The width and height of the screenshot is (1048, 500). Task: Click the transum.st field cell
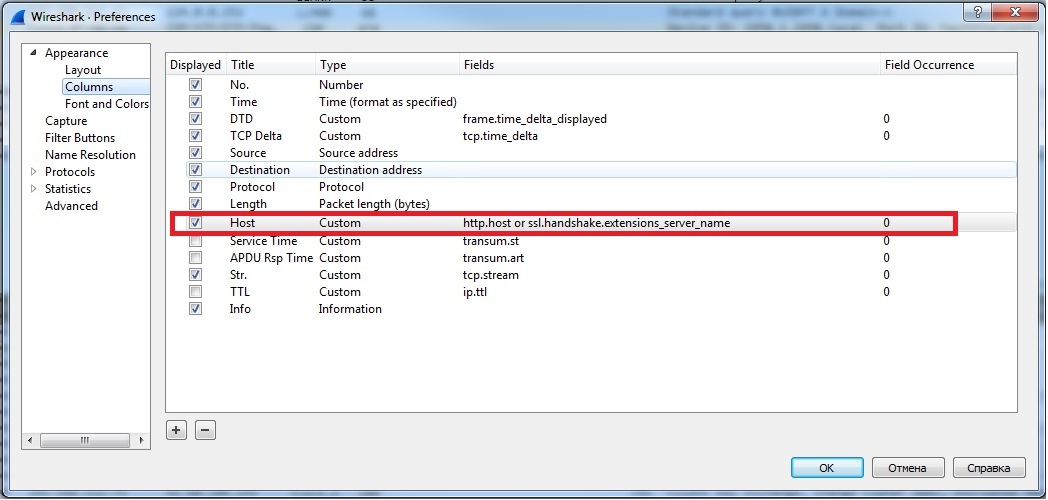[491, 241]
